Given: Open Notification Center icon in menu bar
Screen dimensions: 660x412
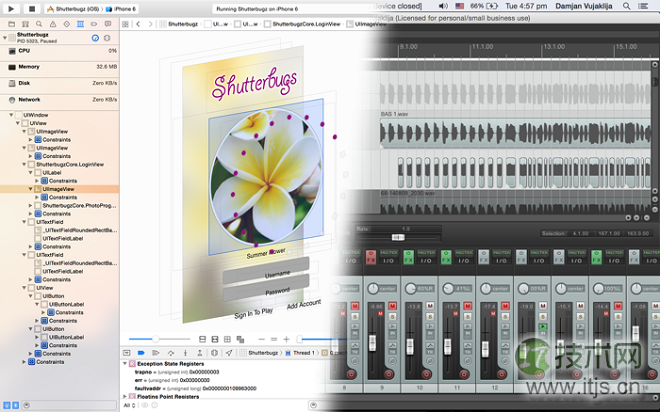Looking at the screenshot, I should (643, 6).
